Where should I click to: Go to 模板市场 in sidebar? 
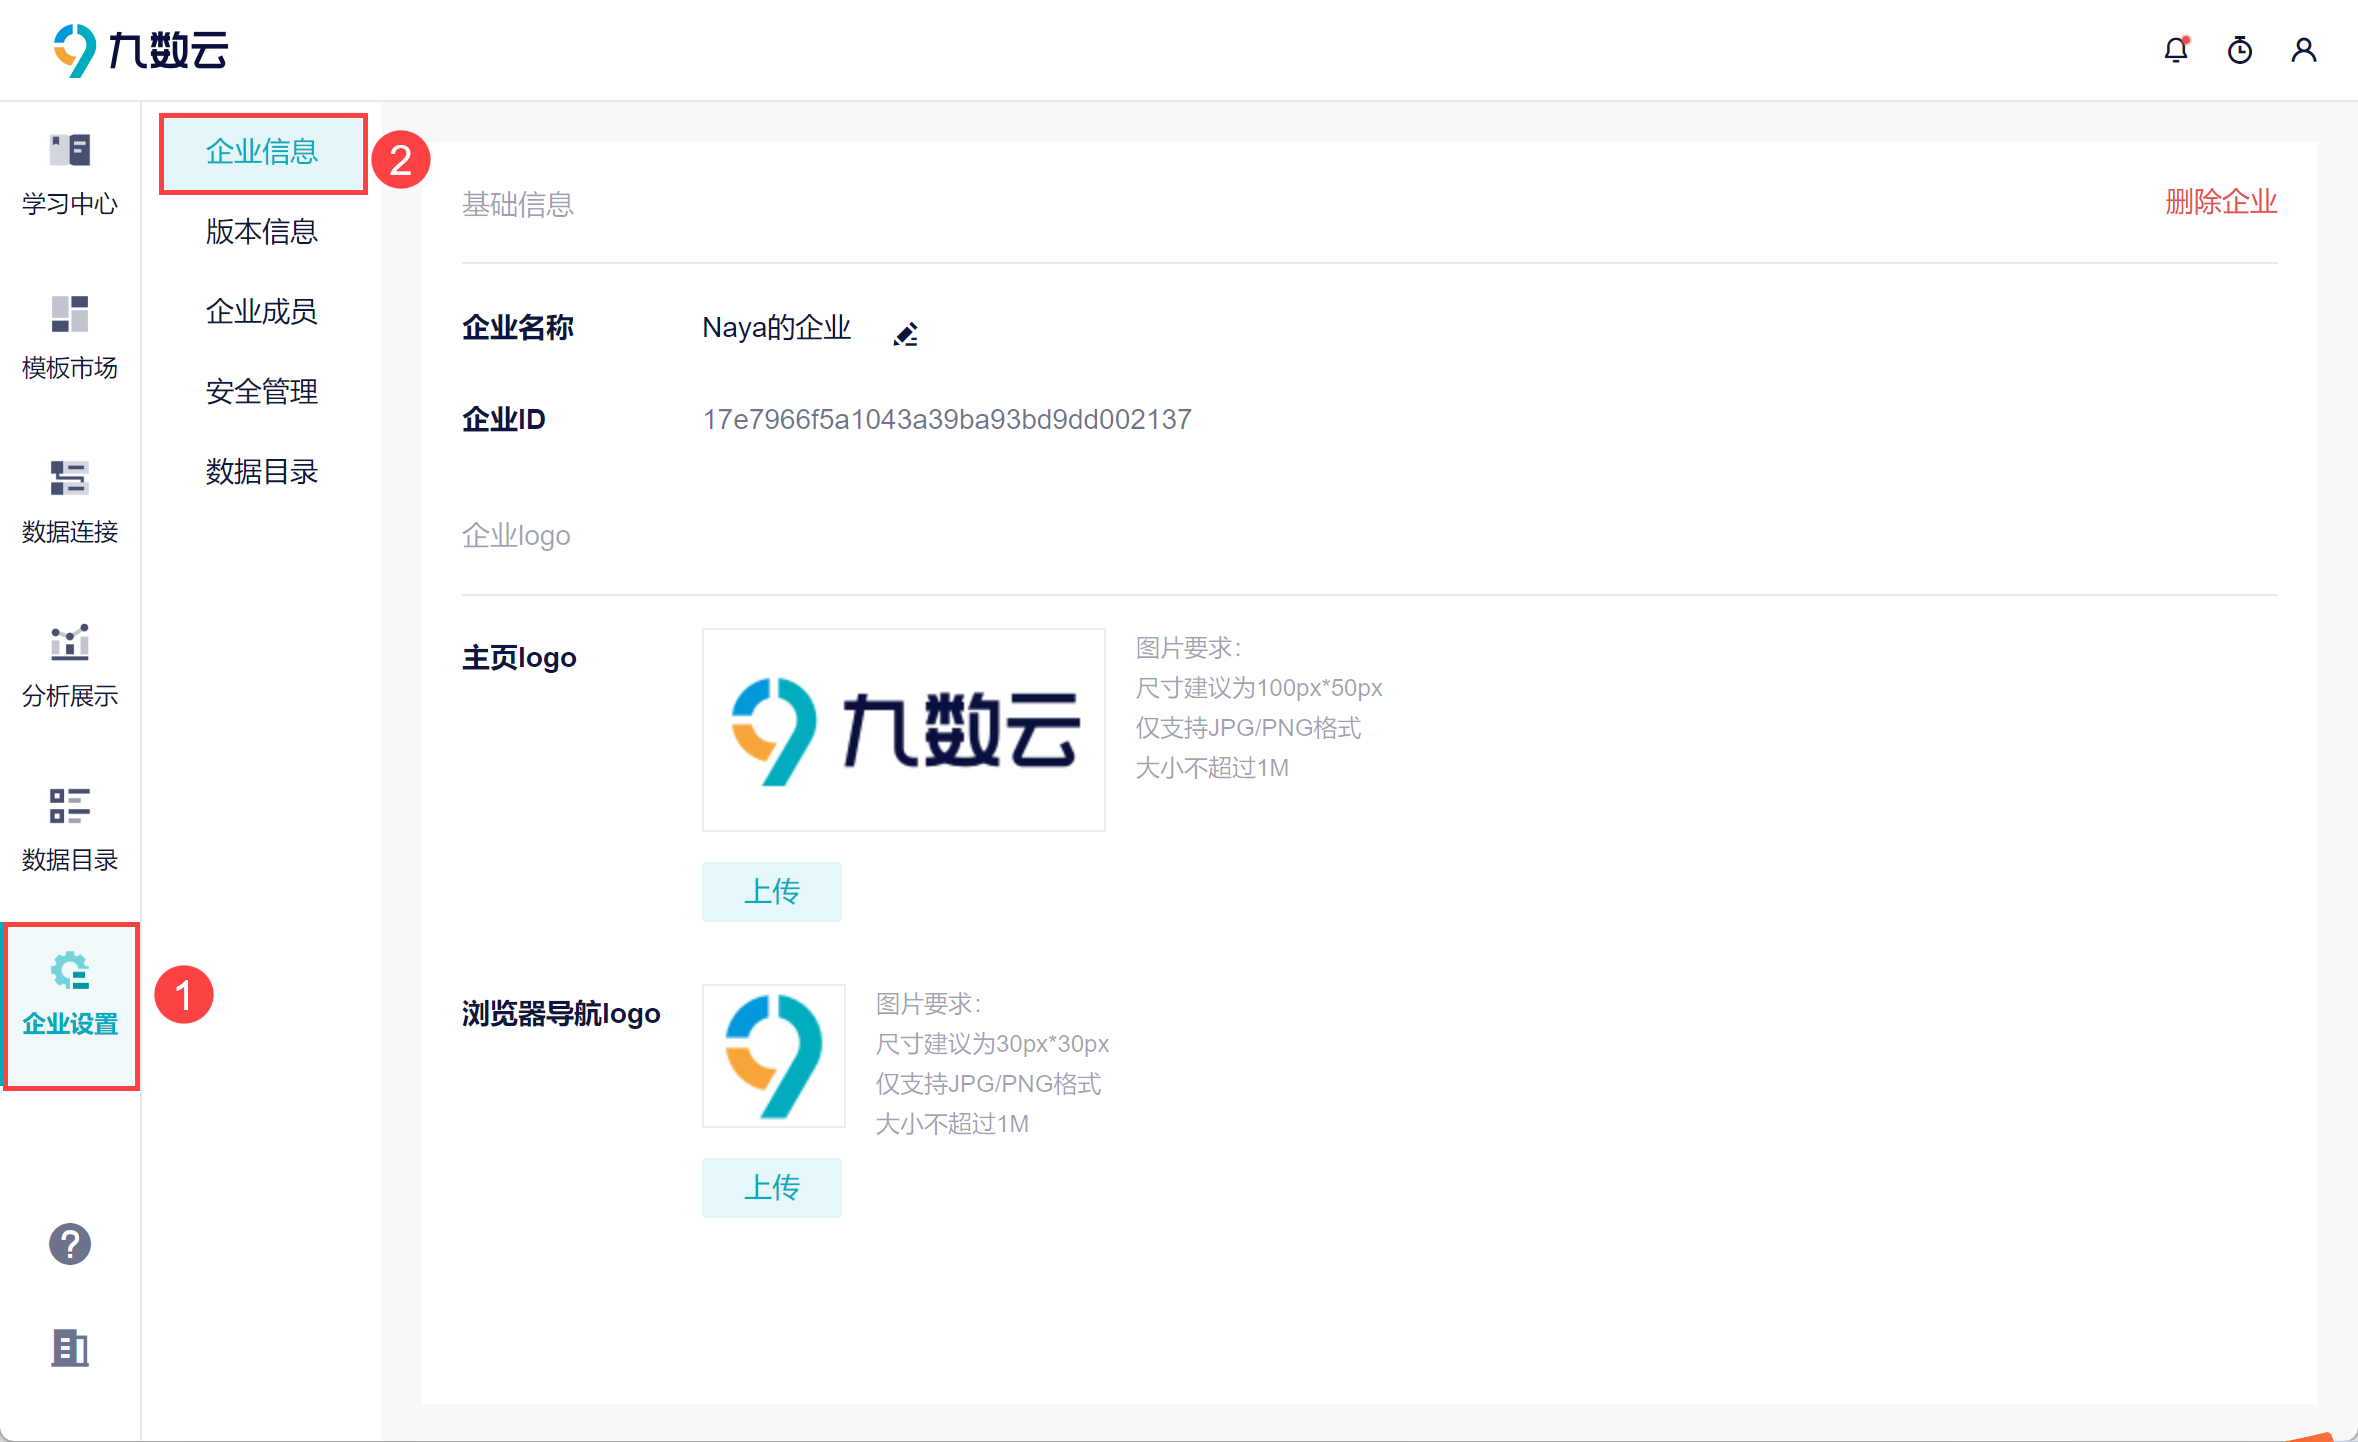70,339
